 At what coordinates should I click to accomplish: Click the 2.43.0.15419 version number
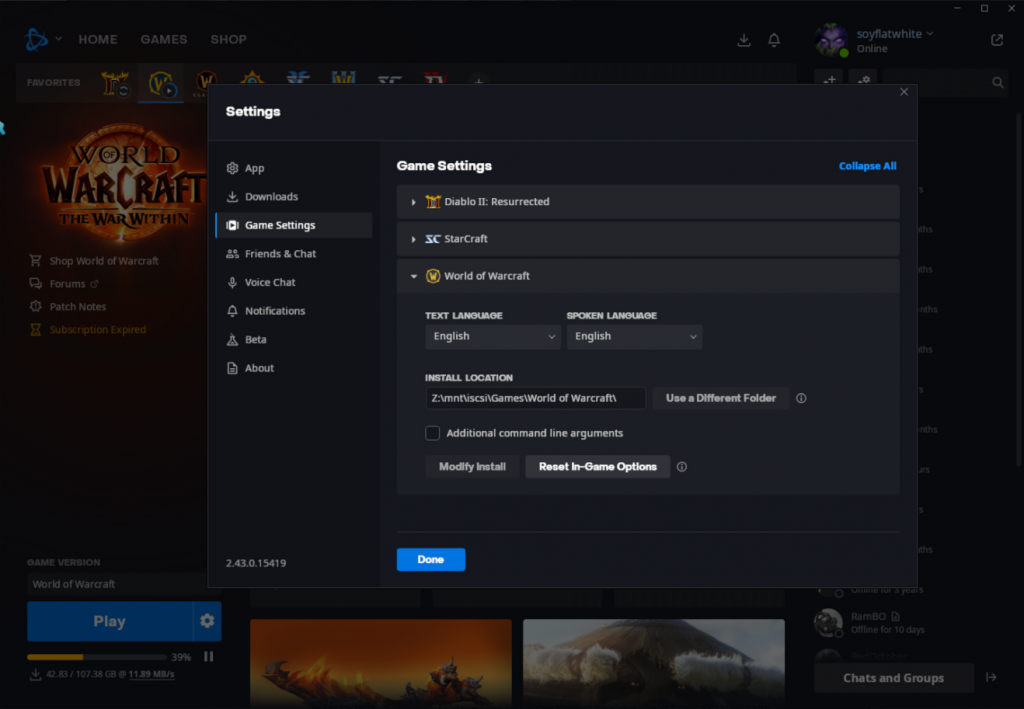(x=256, y=563)
